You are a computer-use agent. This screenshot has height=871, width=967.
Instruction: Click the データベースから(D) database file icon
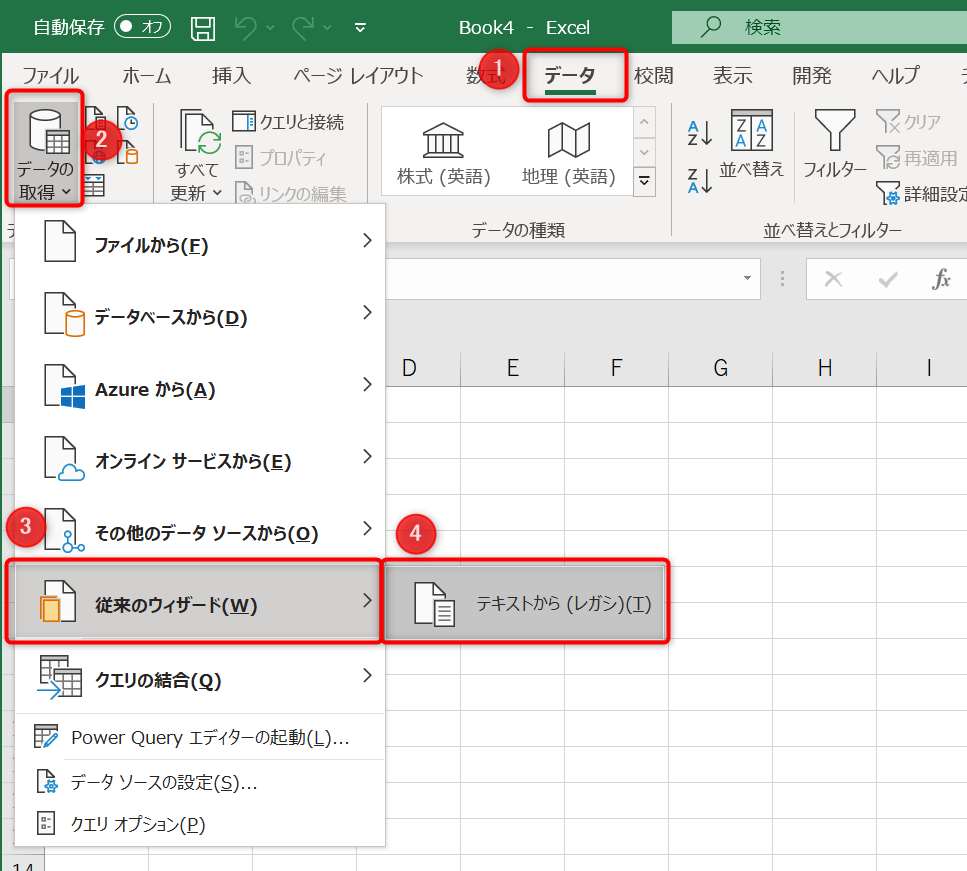64,316
